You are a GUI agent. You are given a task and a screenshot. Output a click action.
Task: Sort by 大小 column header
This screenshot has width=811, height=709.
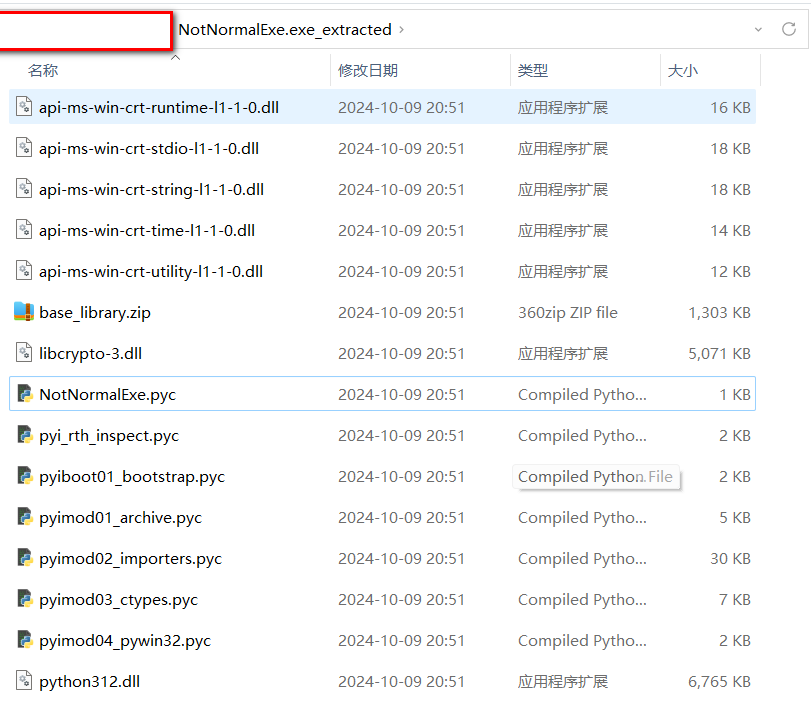click(683, 70)
